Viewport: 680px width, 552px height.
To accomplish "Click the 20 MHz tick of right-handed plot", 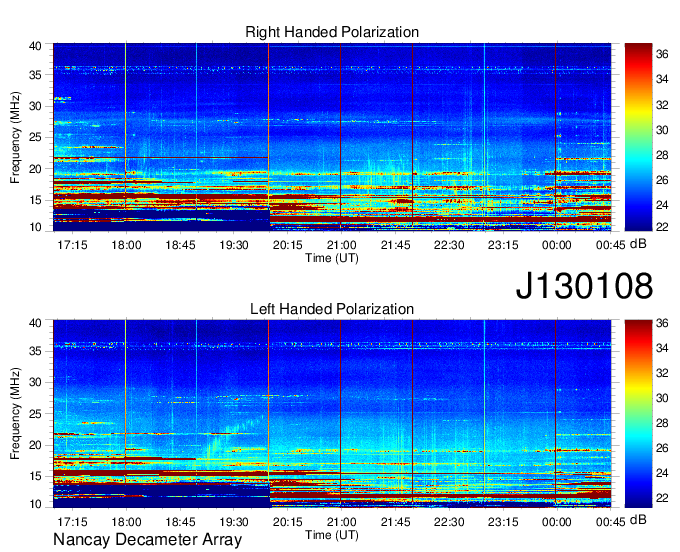I will click(35, 169).
